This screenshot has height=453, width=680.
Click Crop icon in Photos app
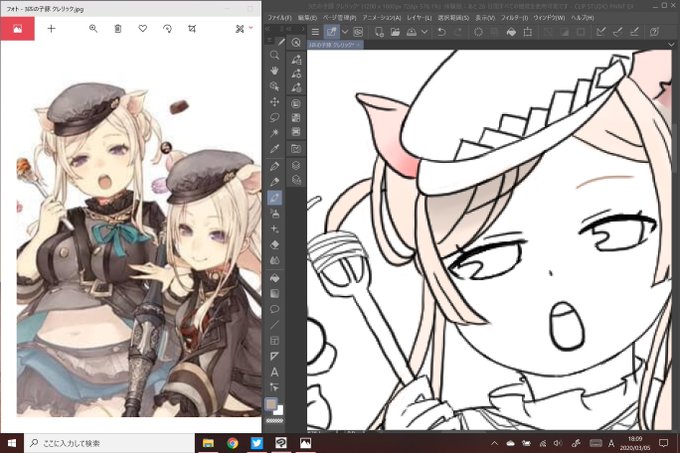[192, 29]
